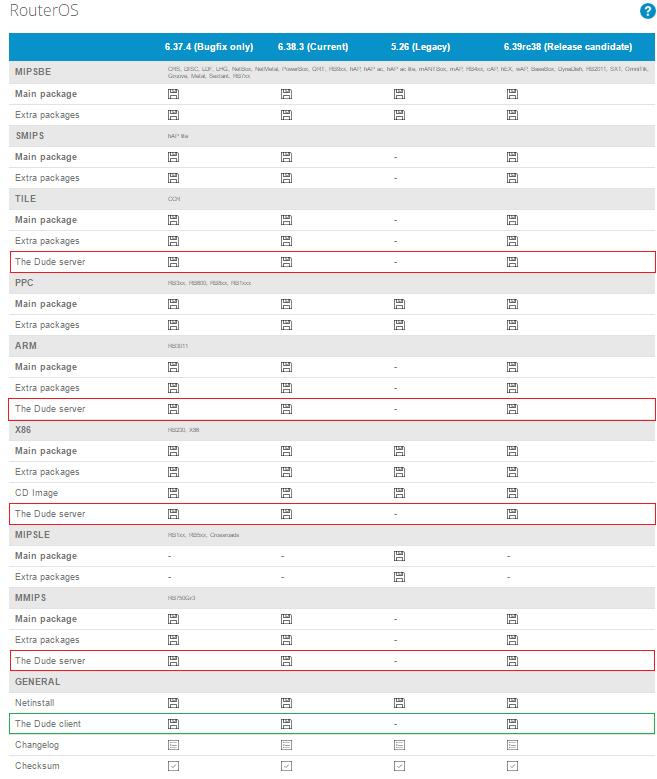Download Netinstall for 6.39rc38

[512, 702]
